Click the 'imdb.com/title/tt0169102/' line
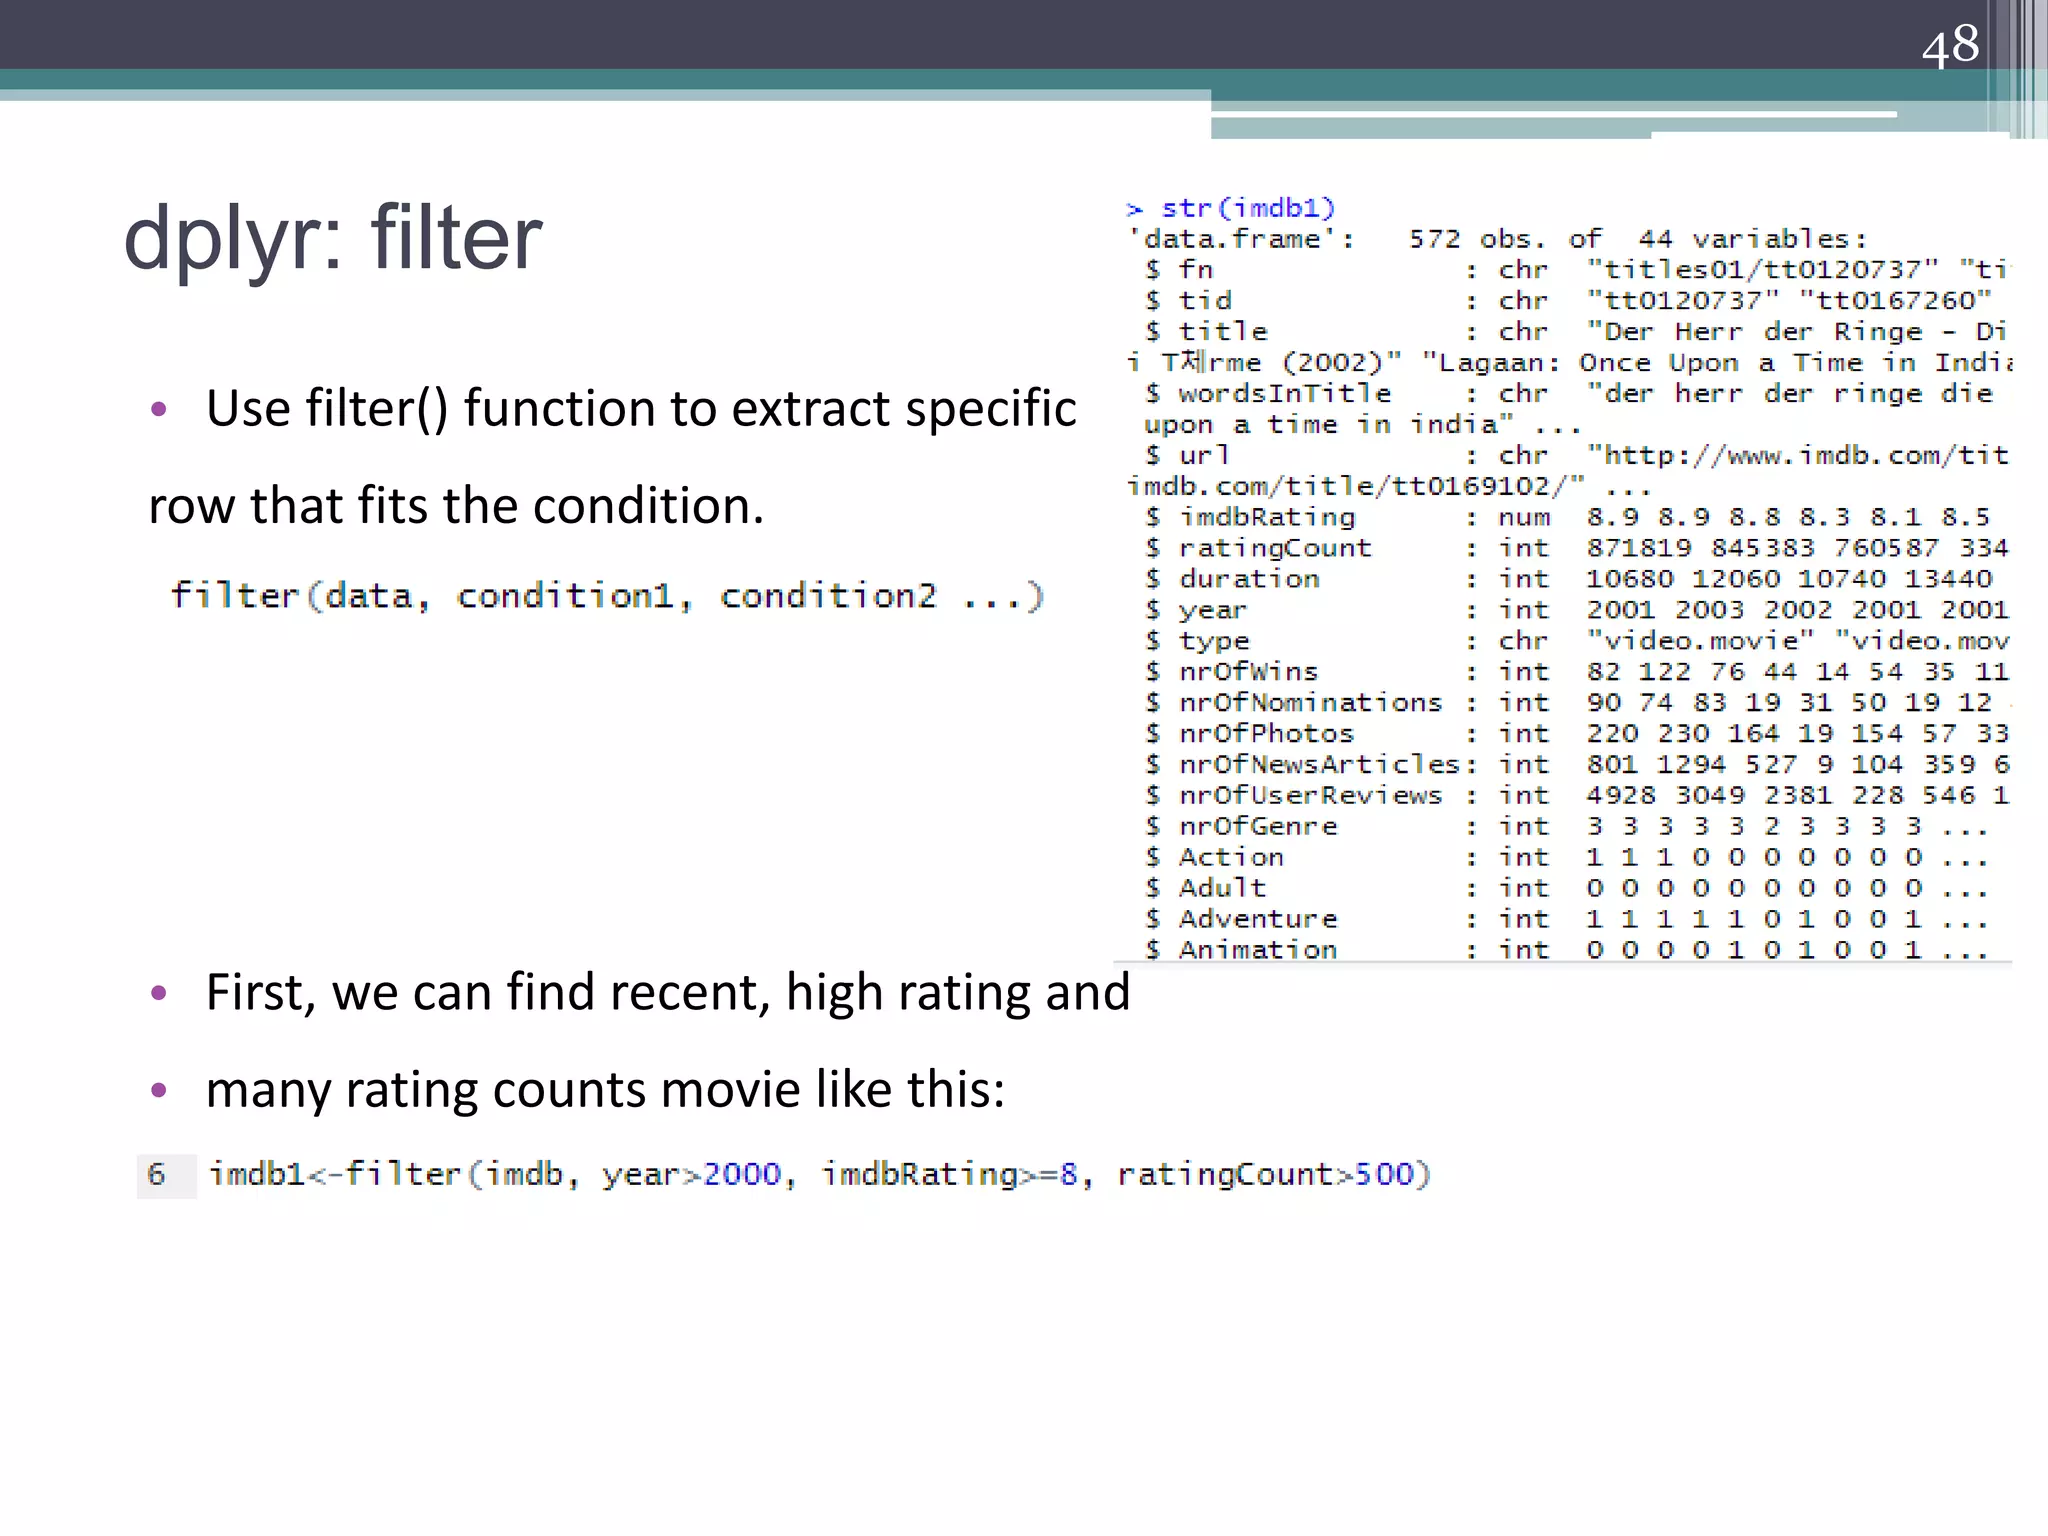2048x1536 pixels. (1388, 487)
